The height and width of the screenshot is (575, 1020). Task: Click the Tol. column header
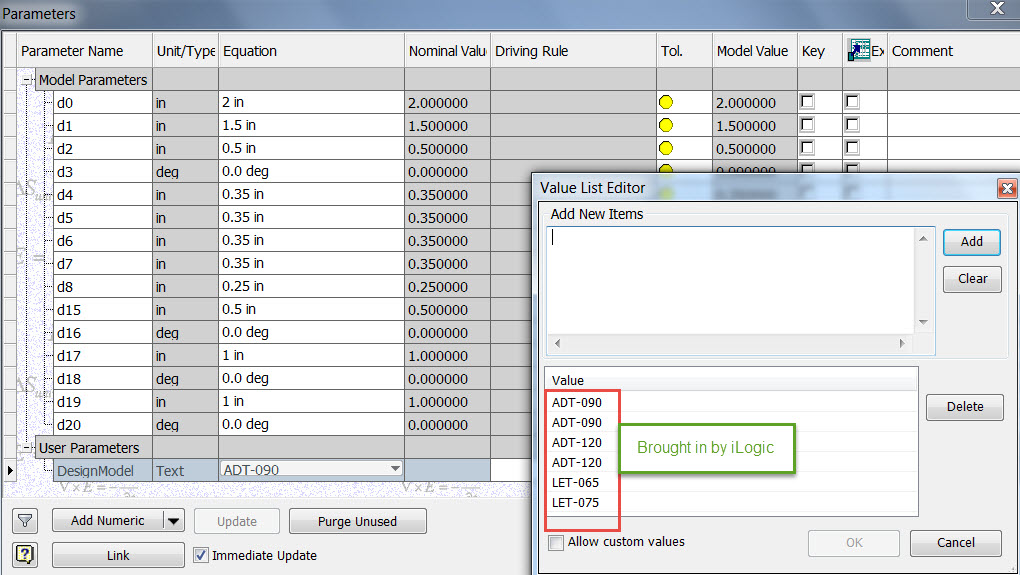684,51
